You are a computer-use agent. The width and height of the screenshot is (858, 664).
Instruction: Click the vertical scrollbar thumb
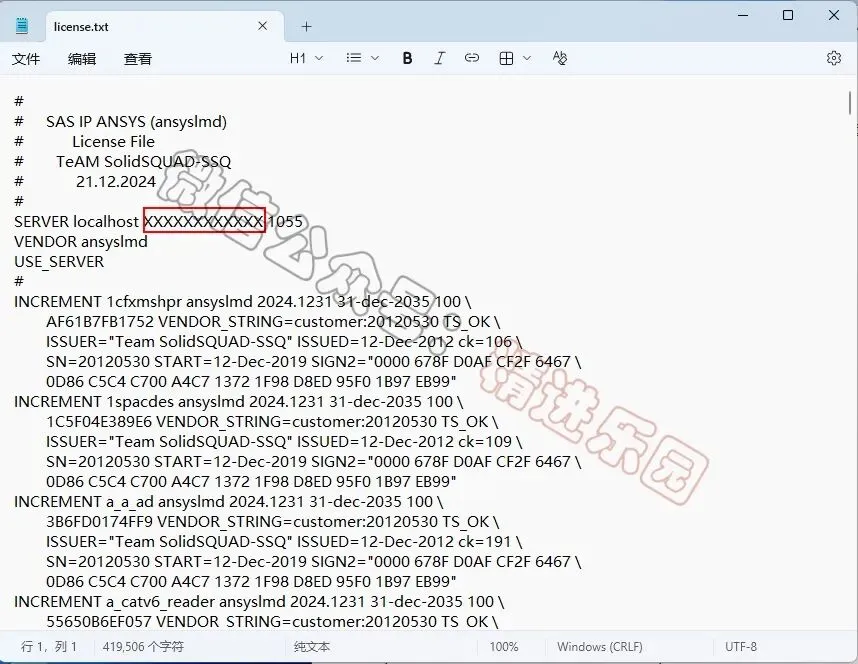850,103
